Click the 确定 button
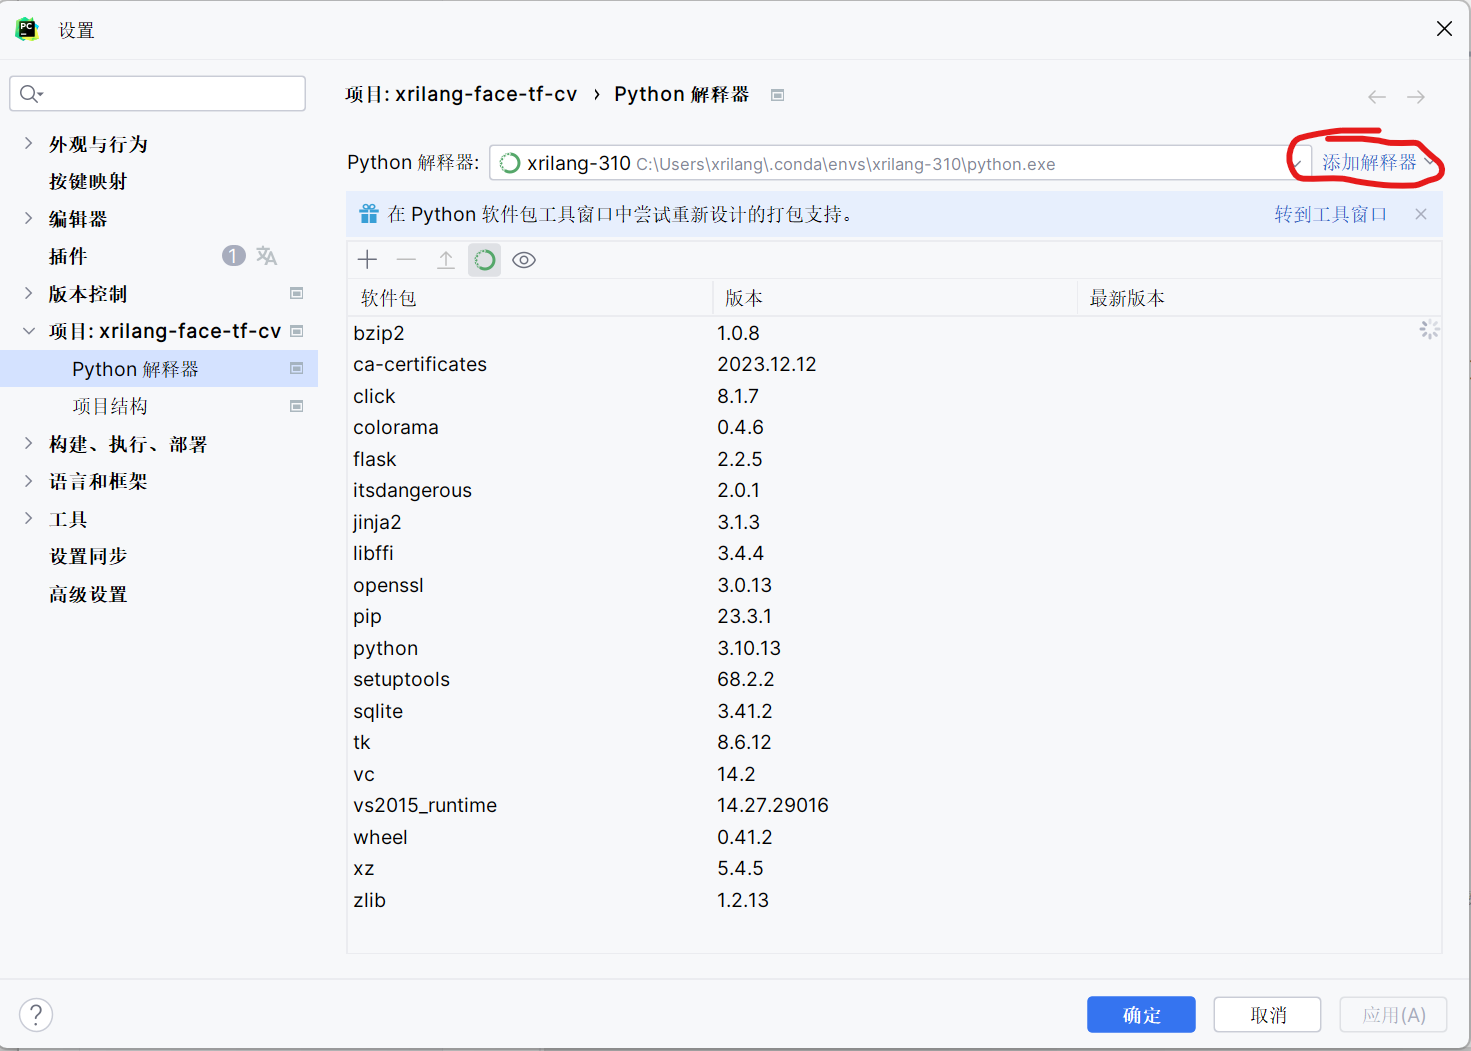The width and height of the screenshot is (1471, 1051). (1141, 1015)
